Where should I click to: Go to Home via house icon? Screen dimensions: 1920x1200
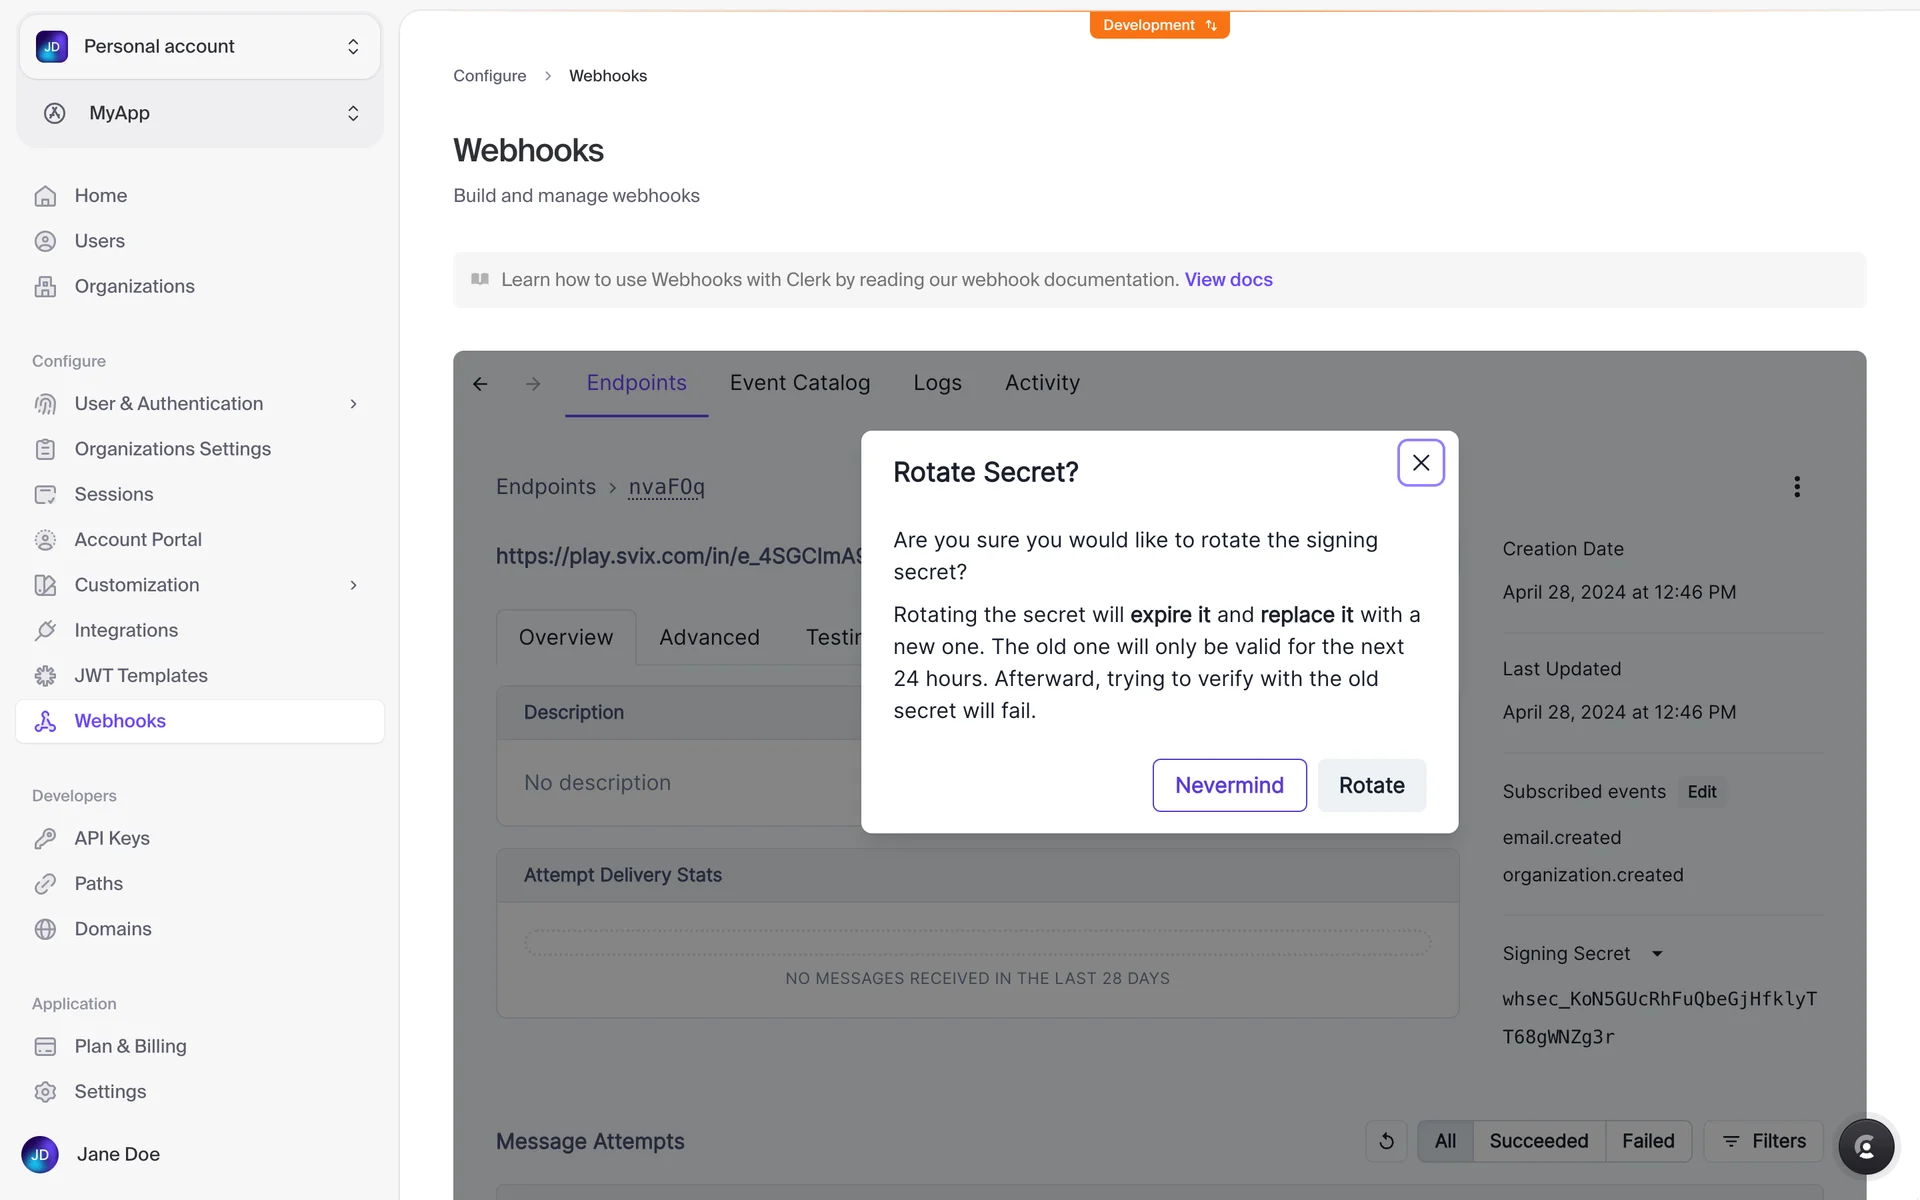tap(46, 196)
